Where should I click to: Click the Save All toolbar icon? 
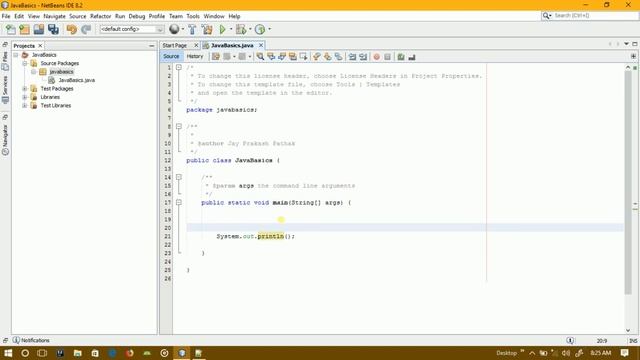tap(53, 29)
